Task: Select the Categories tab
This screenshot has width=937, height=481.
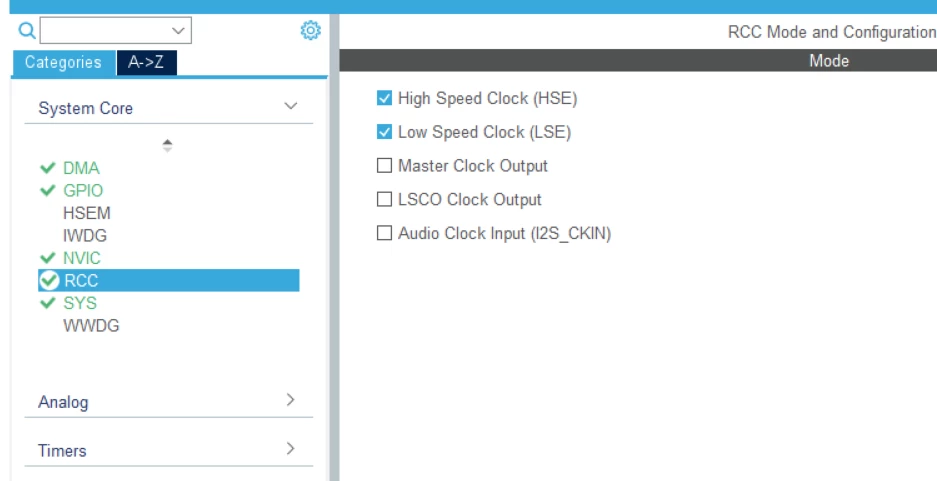Action: point(63,62)
